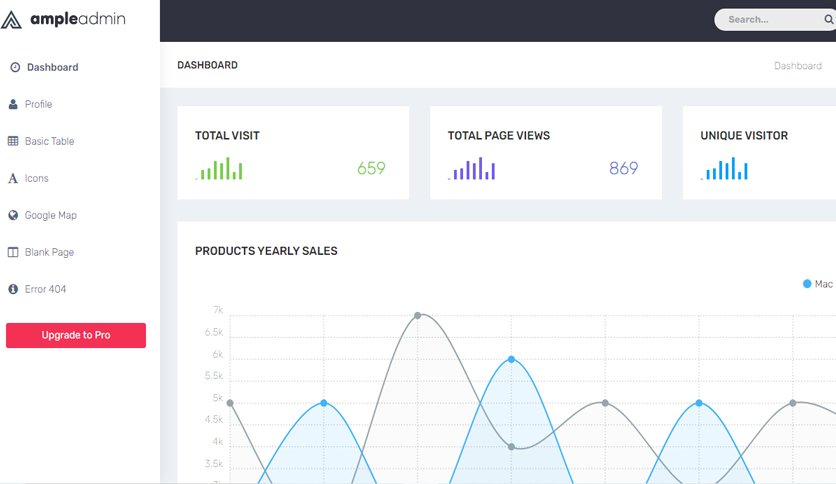Image resolution: width=836 pixels, height=484 pixels.
Task: Click the 4k y-axis label
Action: pyautogui.click(x=218, y=442)
